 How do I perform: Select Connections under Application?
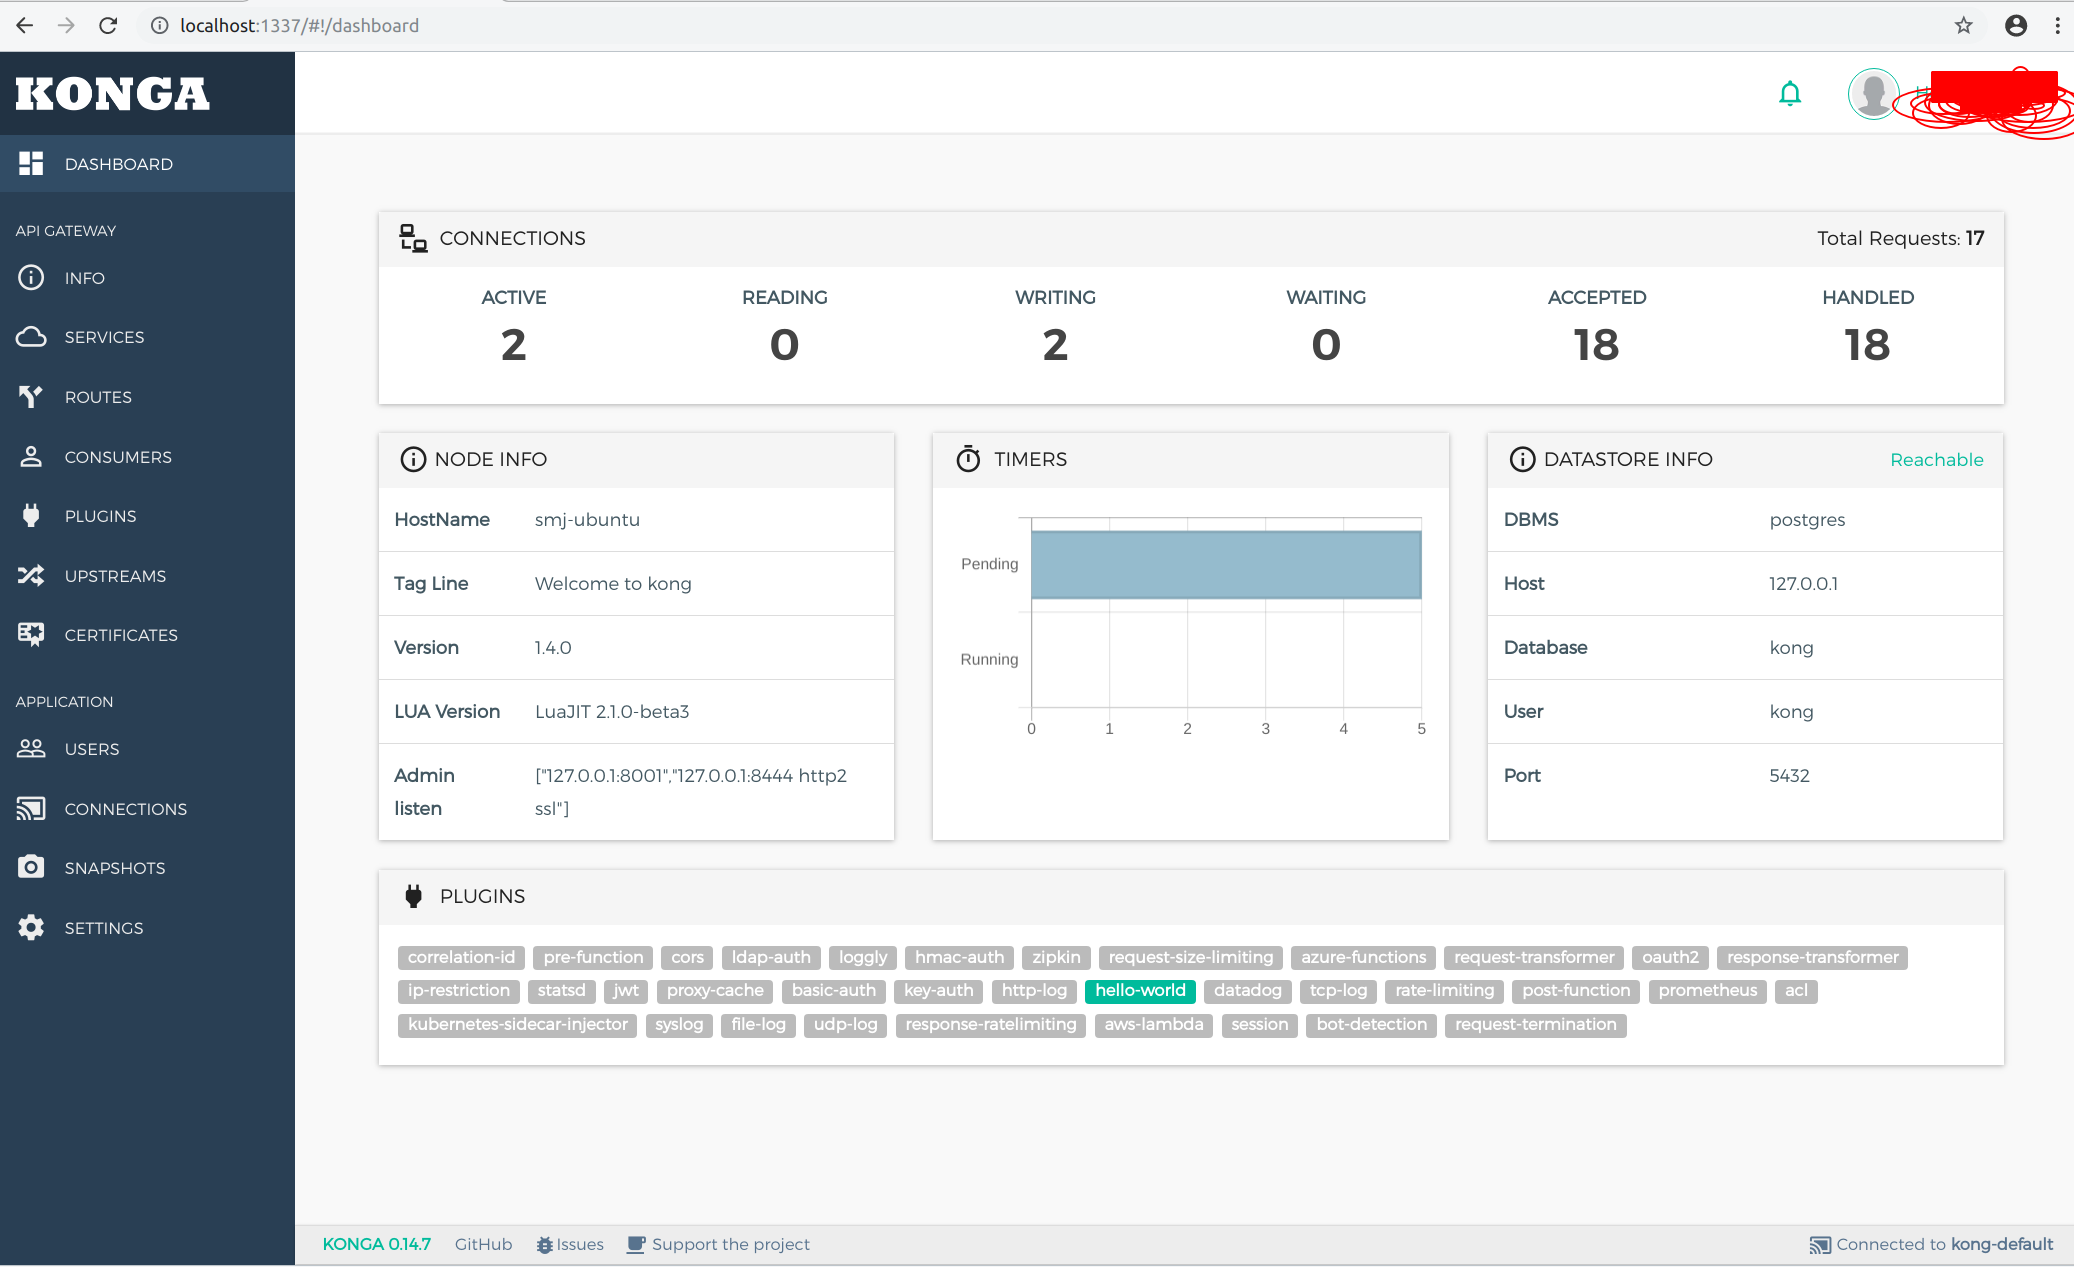click(125, 809)
